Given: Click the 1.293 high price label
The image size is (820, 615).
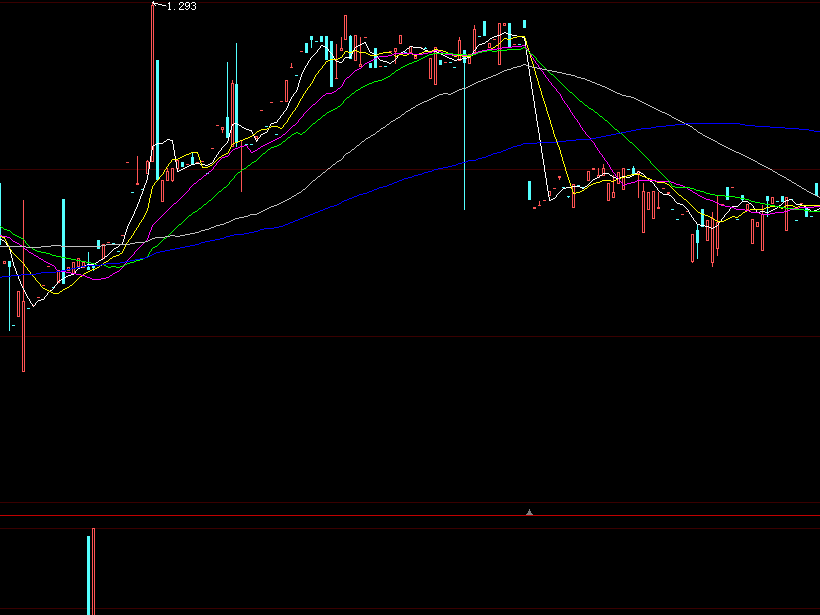Looking at the screenshot, I should tap(181, 6).
